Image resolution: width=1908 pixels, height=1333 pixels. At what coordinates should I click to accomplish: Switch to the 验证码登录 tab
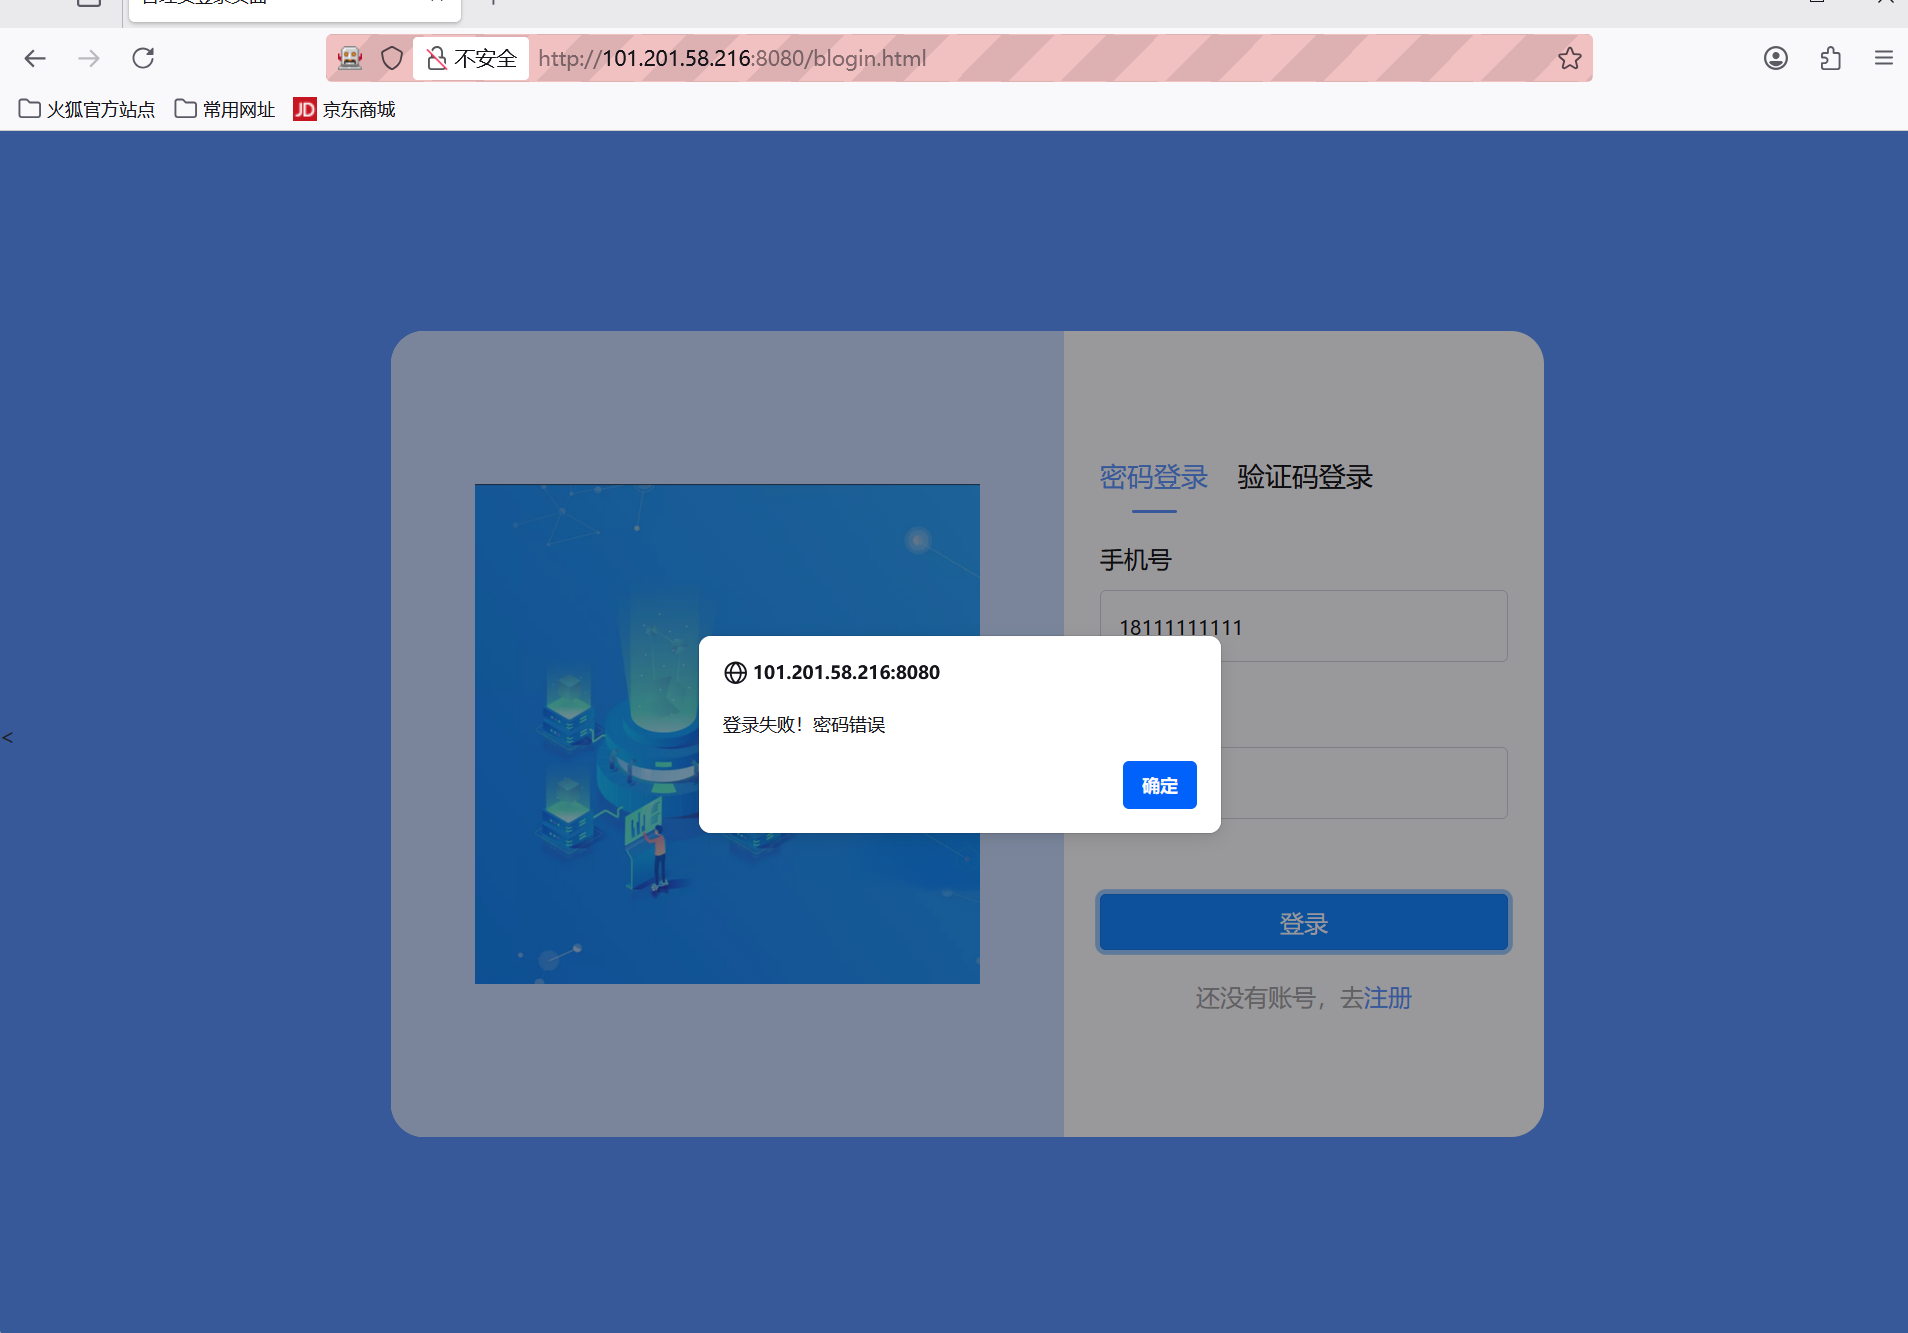pos(1305,477)
